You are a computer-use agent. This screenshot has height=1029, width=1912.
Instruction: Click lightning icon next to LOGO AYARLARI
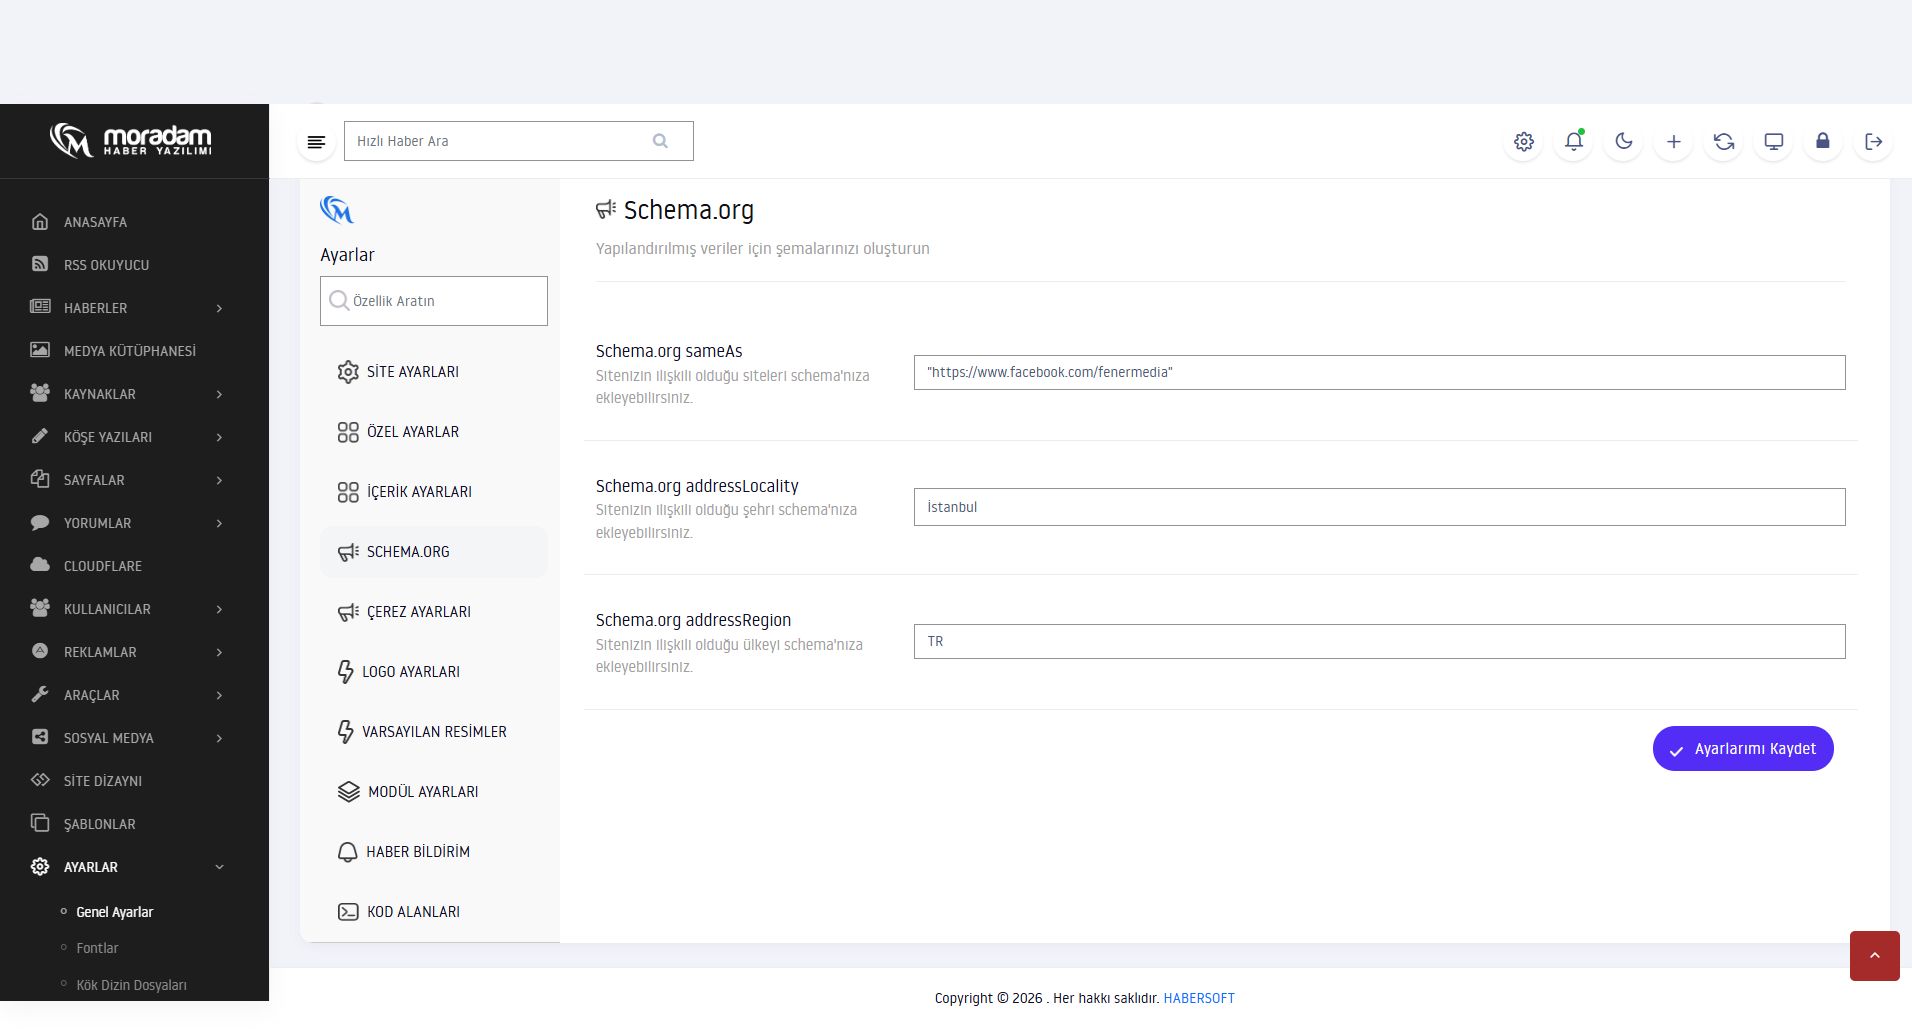point(346,672)
